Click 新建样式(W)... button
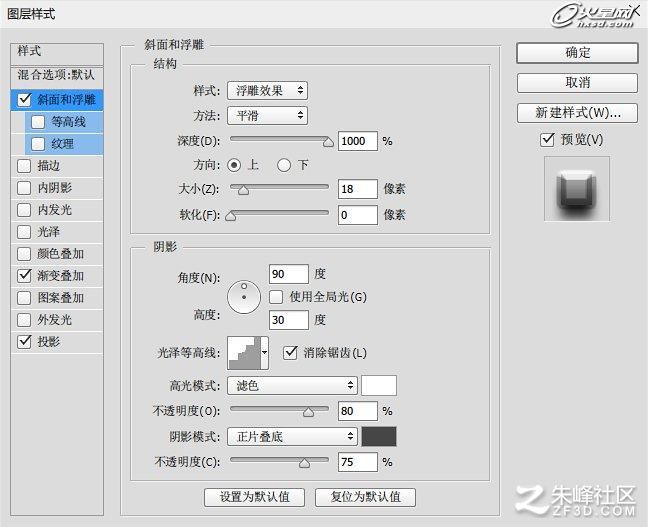The image size is (648, 527). (577, 112)
